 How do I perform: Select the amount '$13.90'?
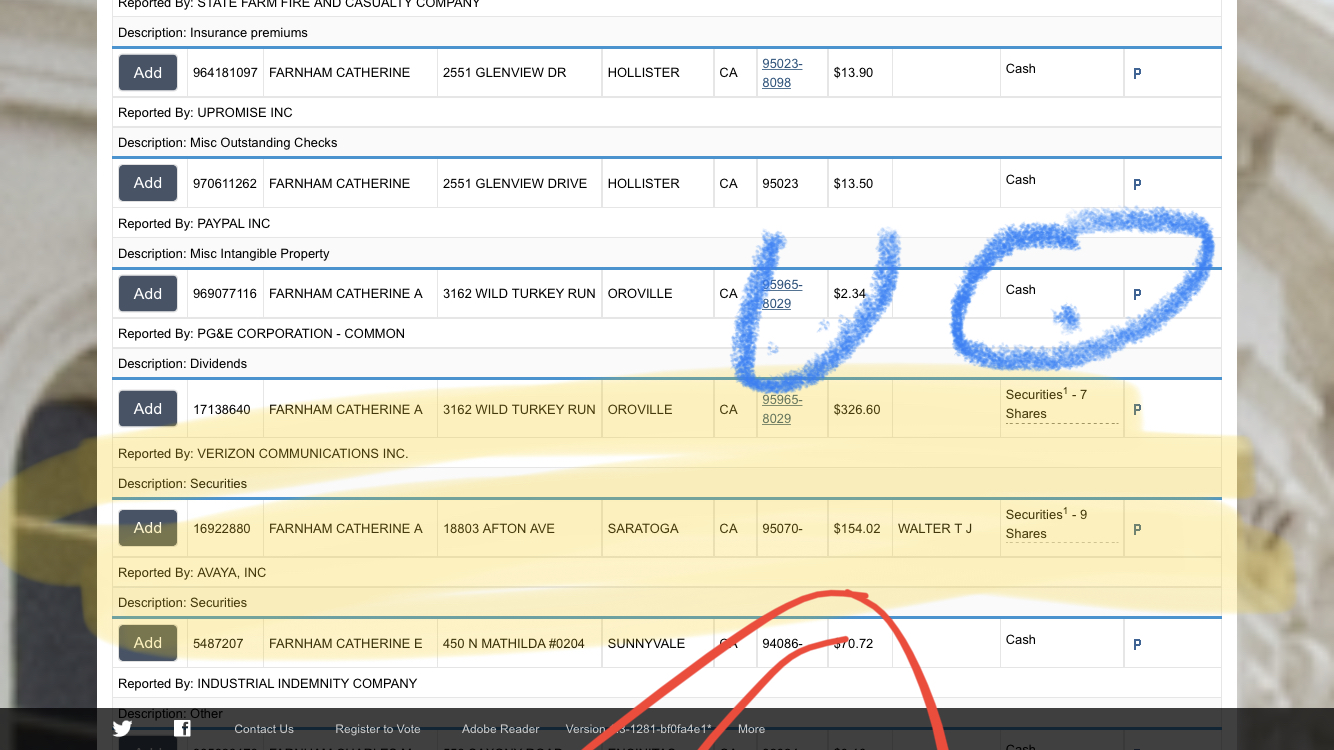[853, 73]
